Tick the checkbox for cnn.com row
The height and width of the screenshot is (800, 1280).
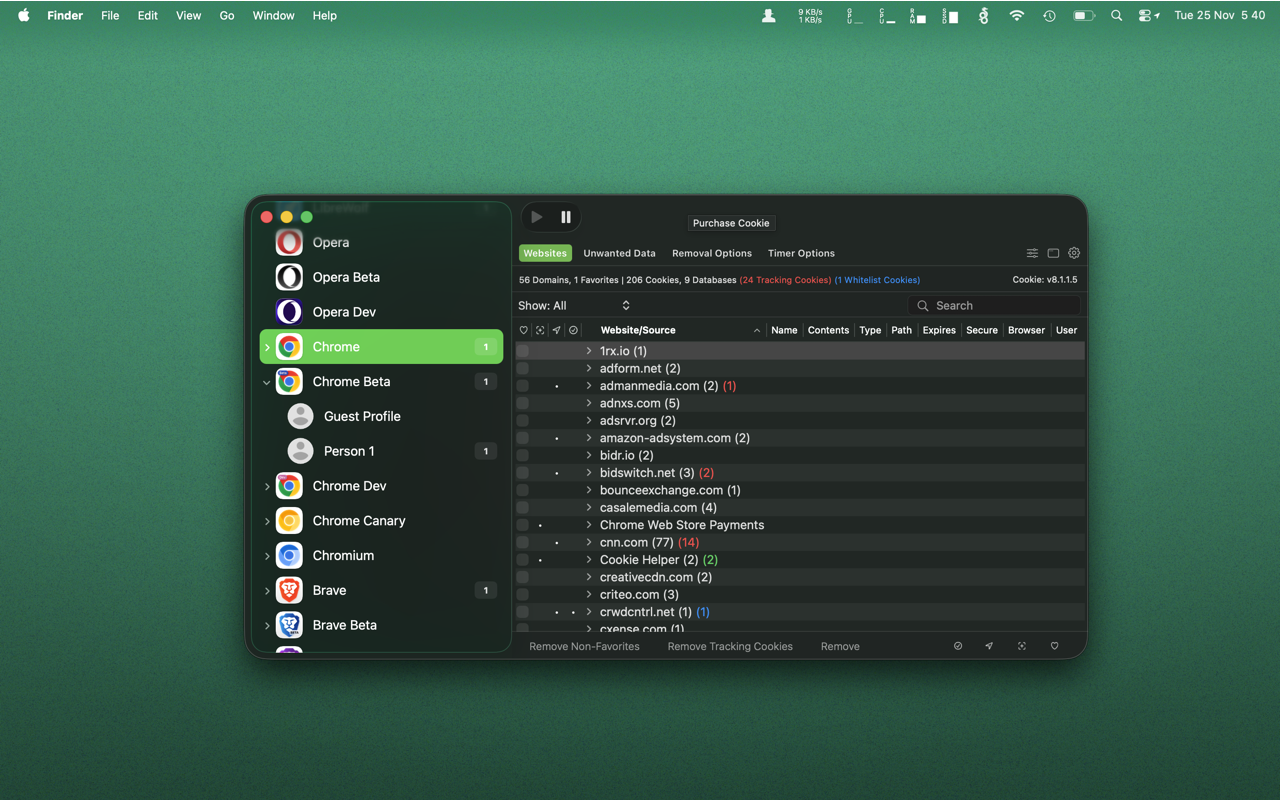[523, 542]
